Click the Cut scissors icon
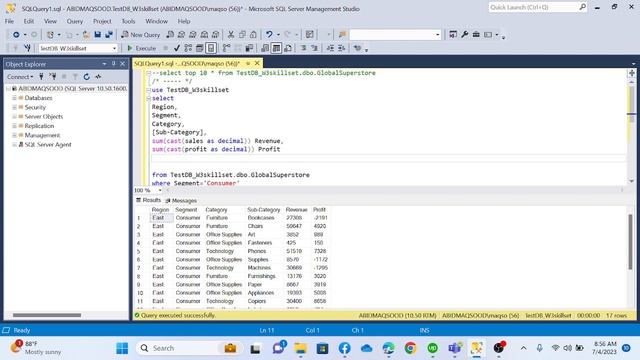 click(x=231, y=35)
